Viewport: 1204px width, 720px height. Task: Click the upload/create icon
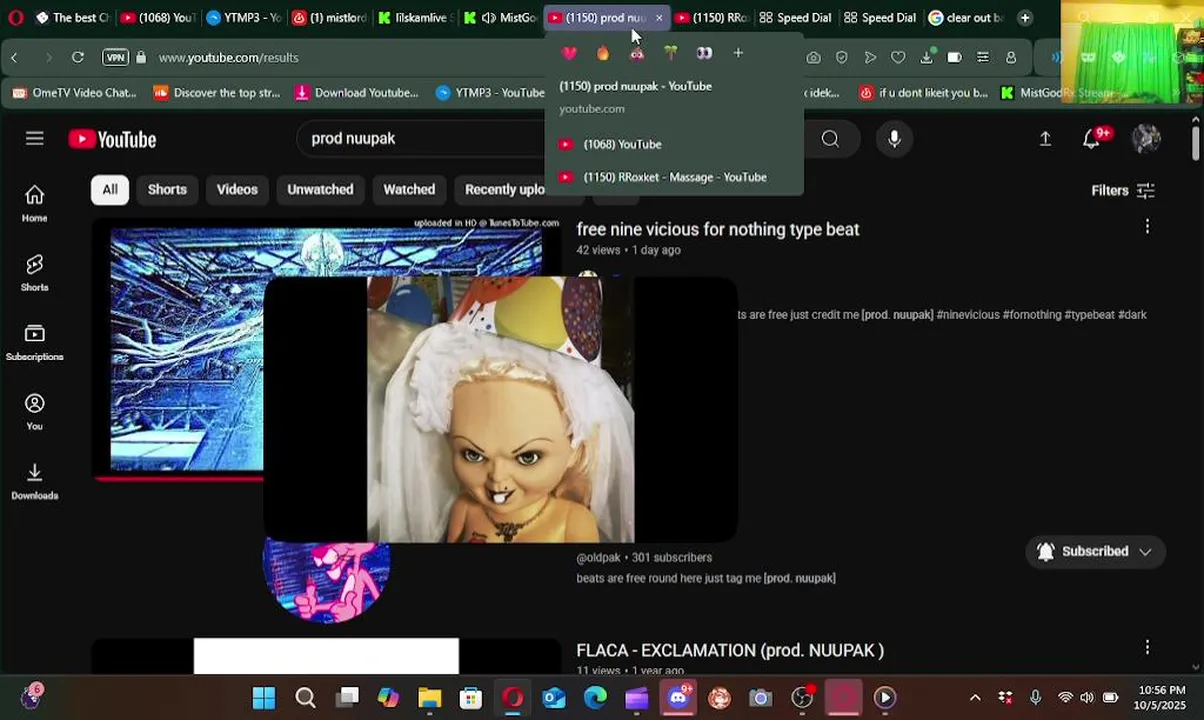click(x=1045, y=139)
